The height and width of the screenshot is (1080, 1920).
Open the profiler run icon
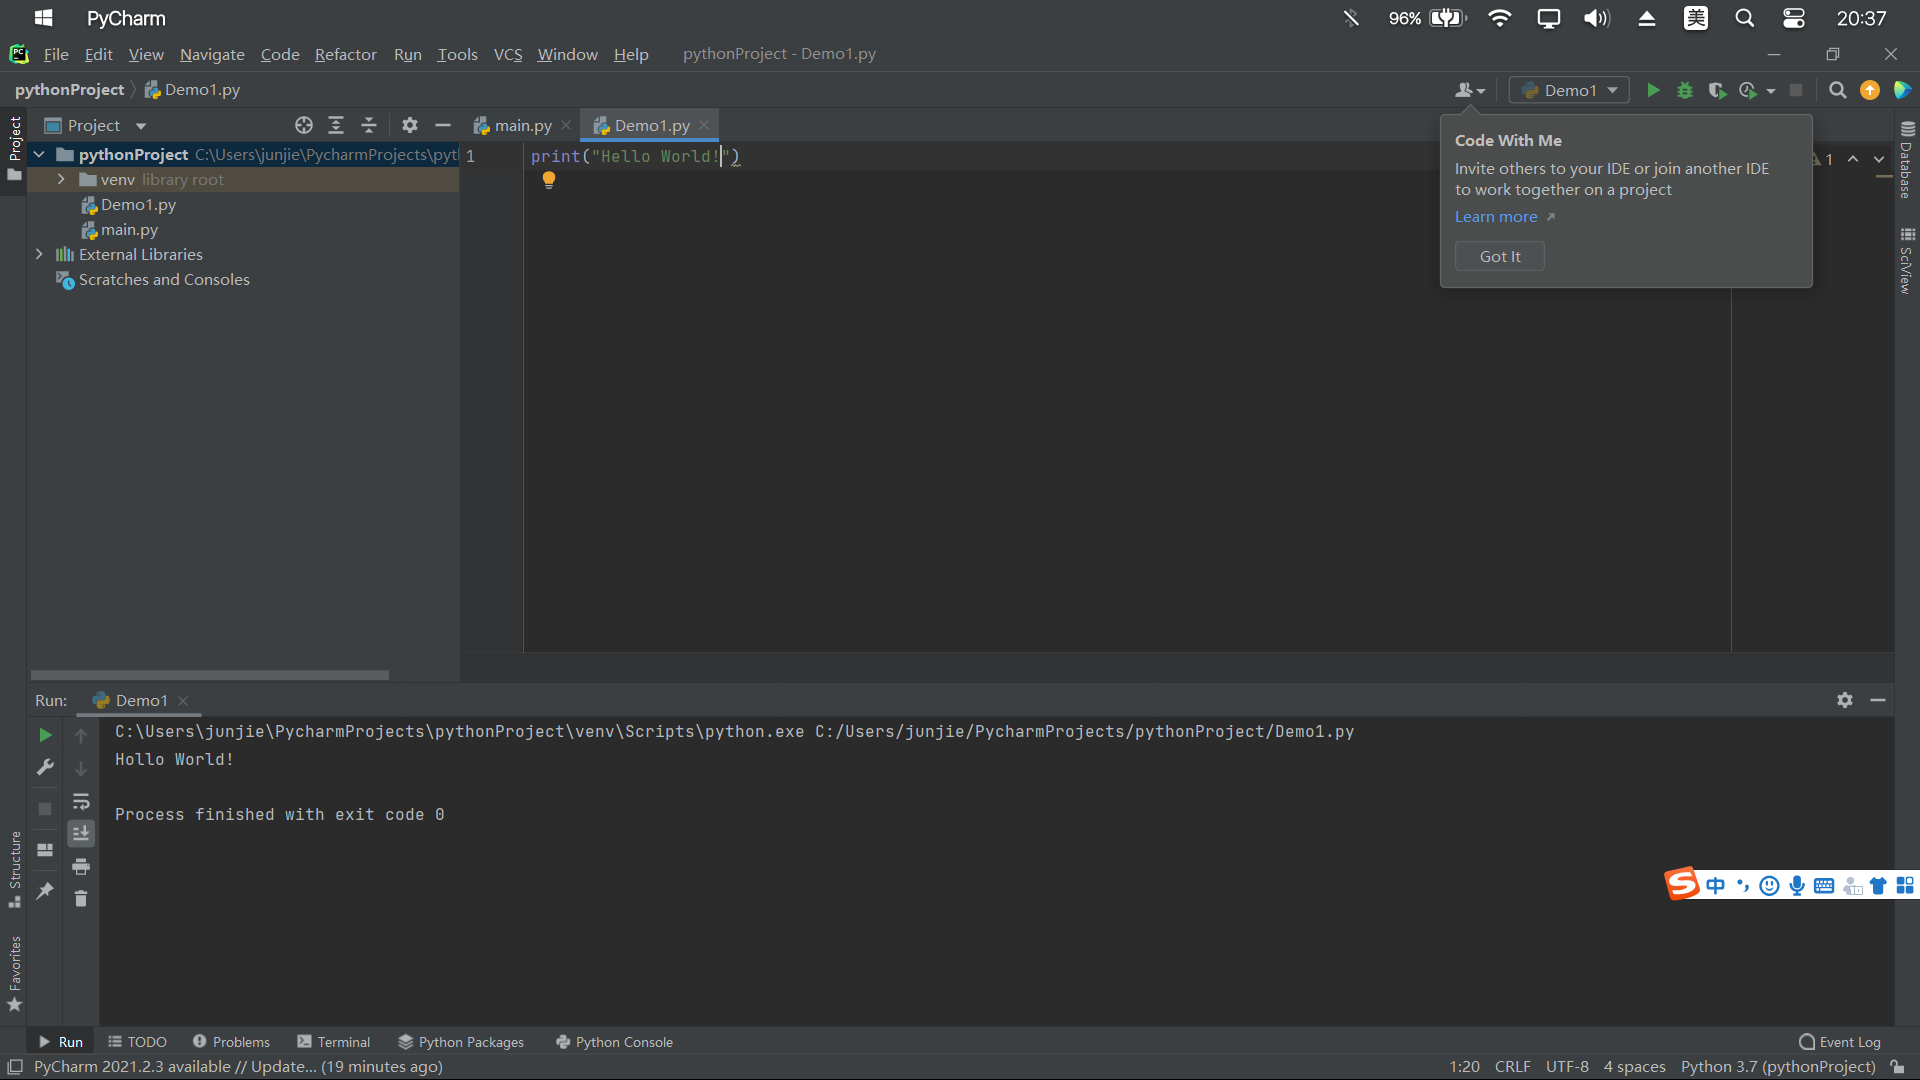tap(1748, 90)
